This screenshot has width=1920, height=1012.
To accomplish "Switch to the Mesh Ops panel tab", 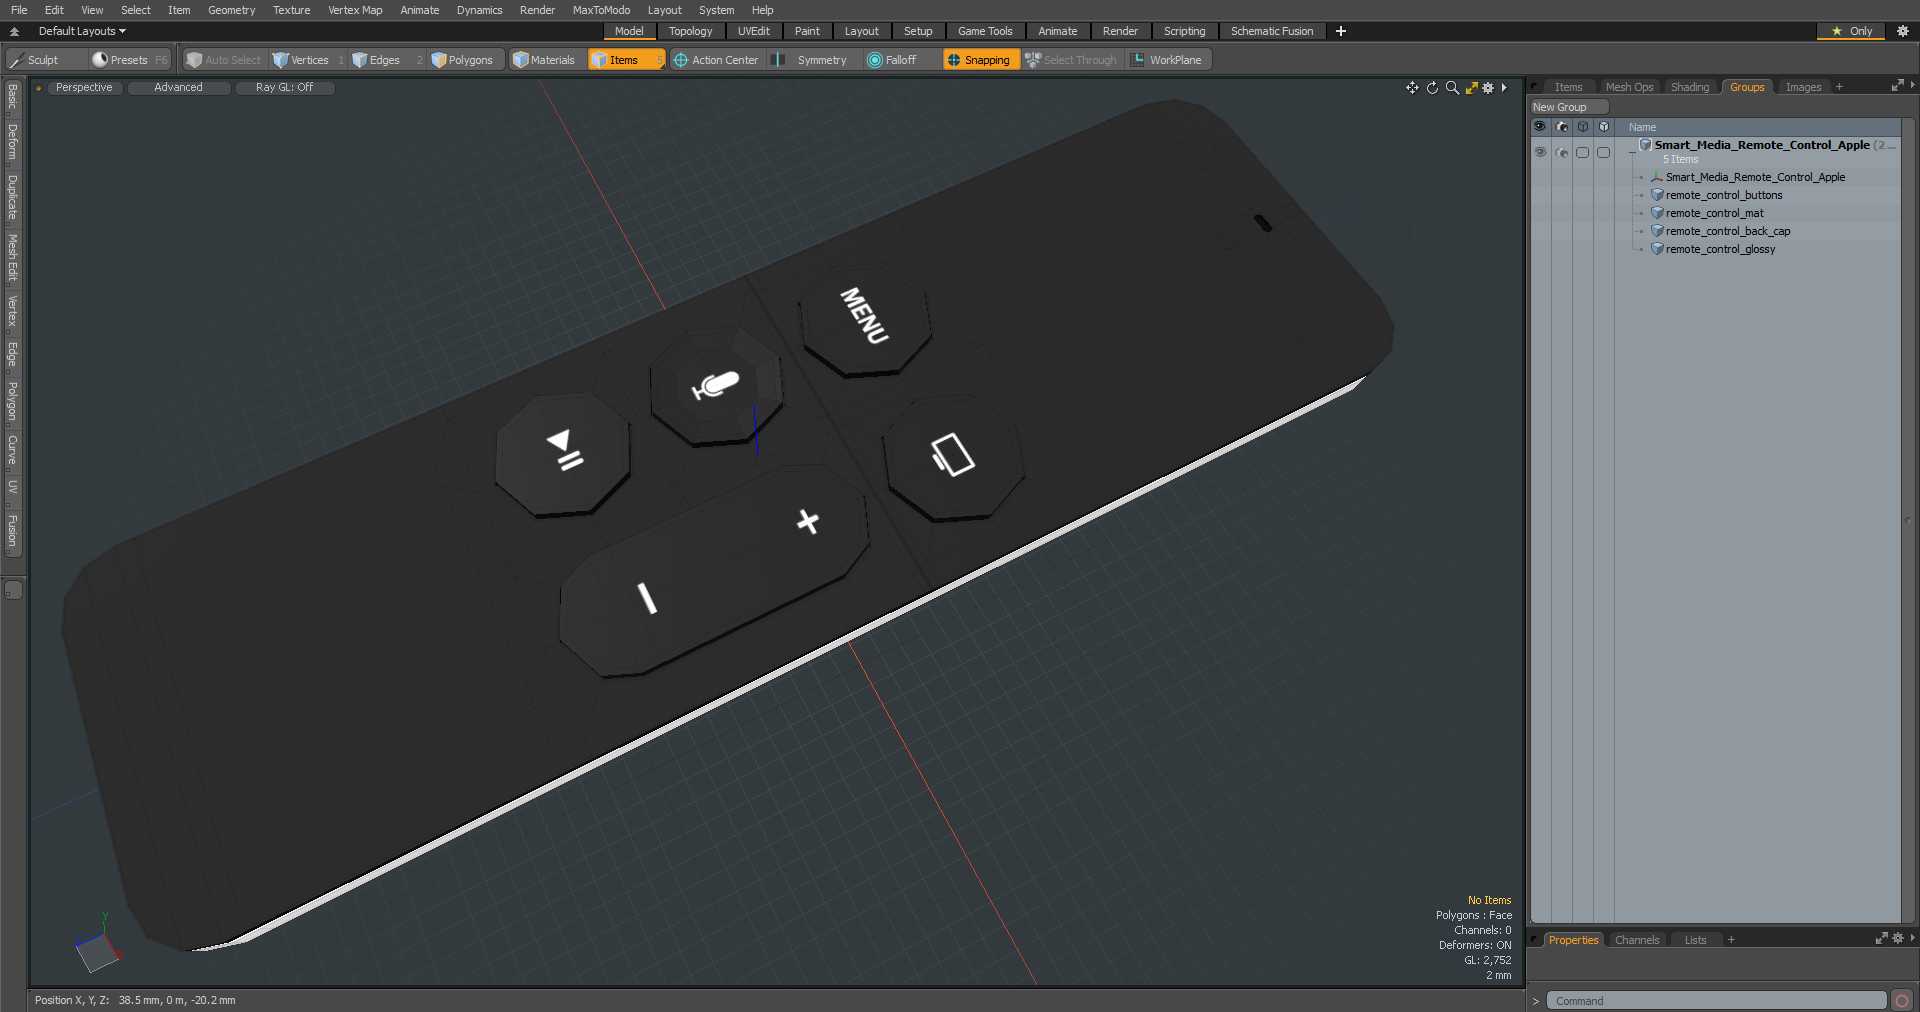I will [x=1629, y=87].
